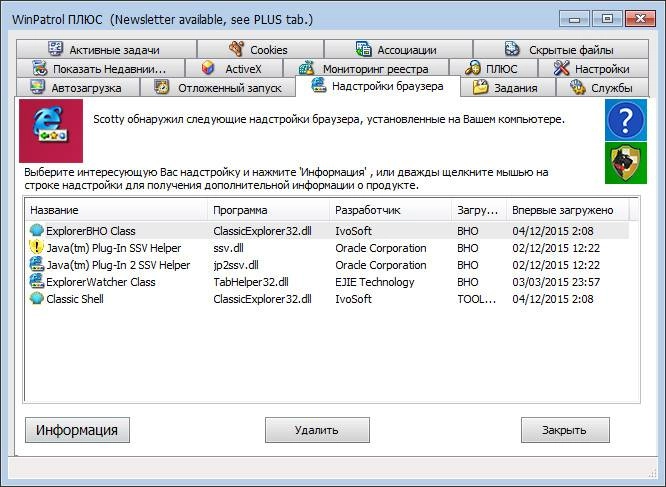This screenshot has width=666, height=487.
Task: Click the TOOL... type cell
Action: coord(477,299)
